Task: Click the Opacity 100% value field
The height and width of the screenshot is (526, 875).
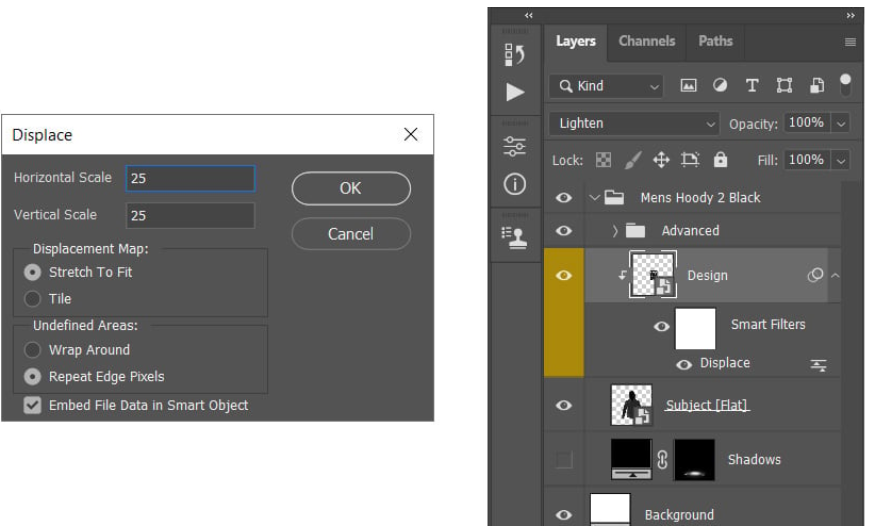Action: [807, 123]
